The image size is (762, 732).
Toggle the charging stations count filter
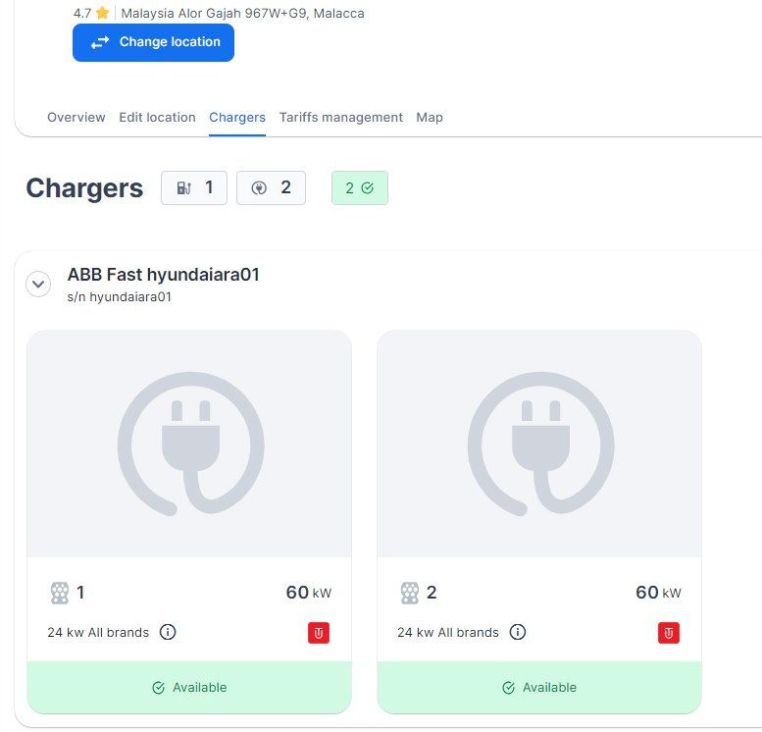click(194, 188)
